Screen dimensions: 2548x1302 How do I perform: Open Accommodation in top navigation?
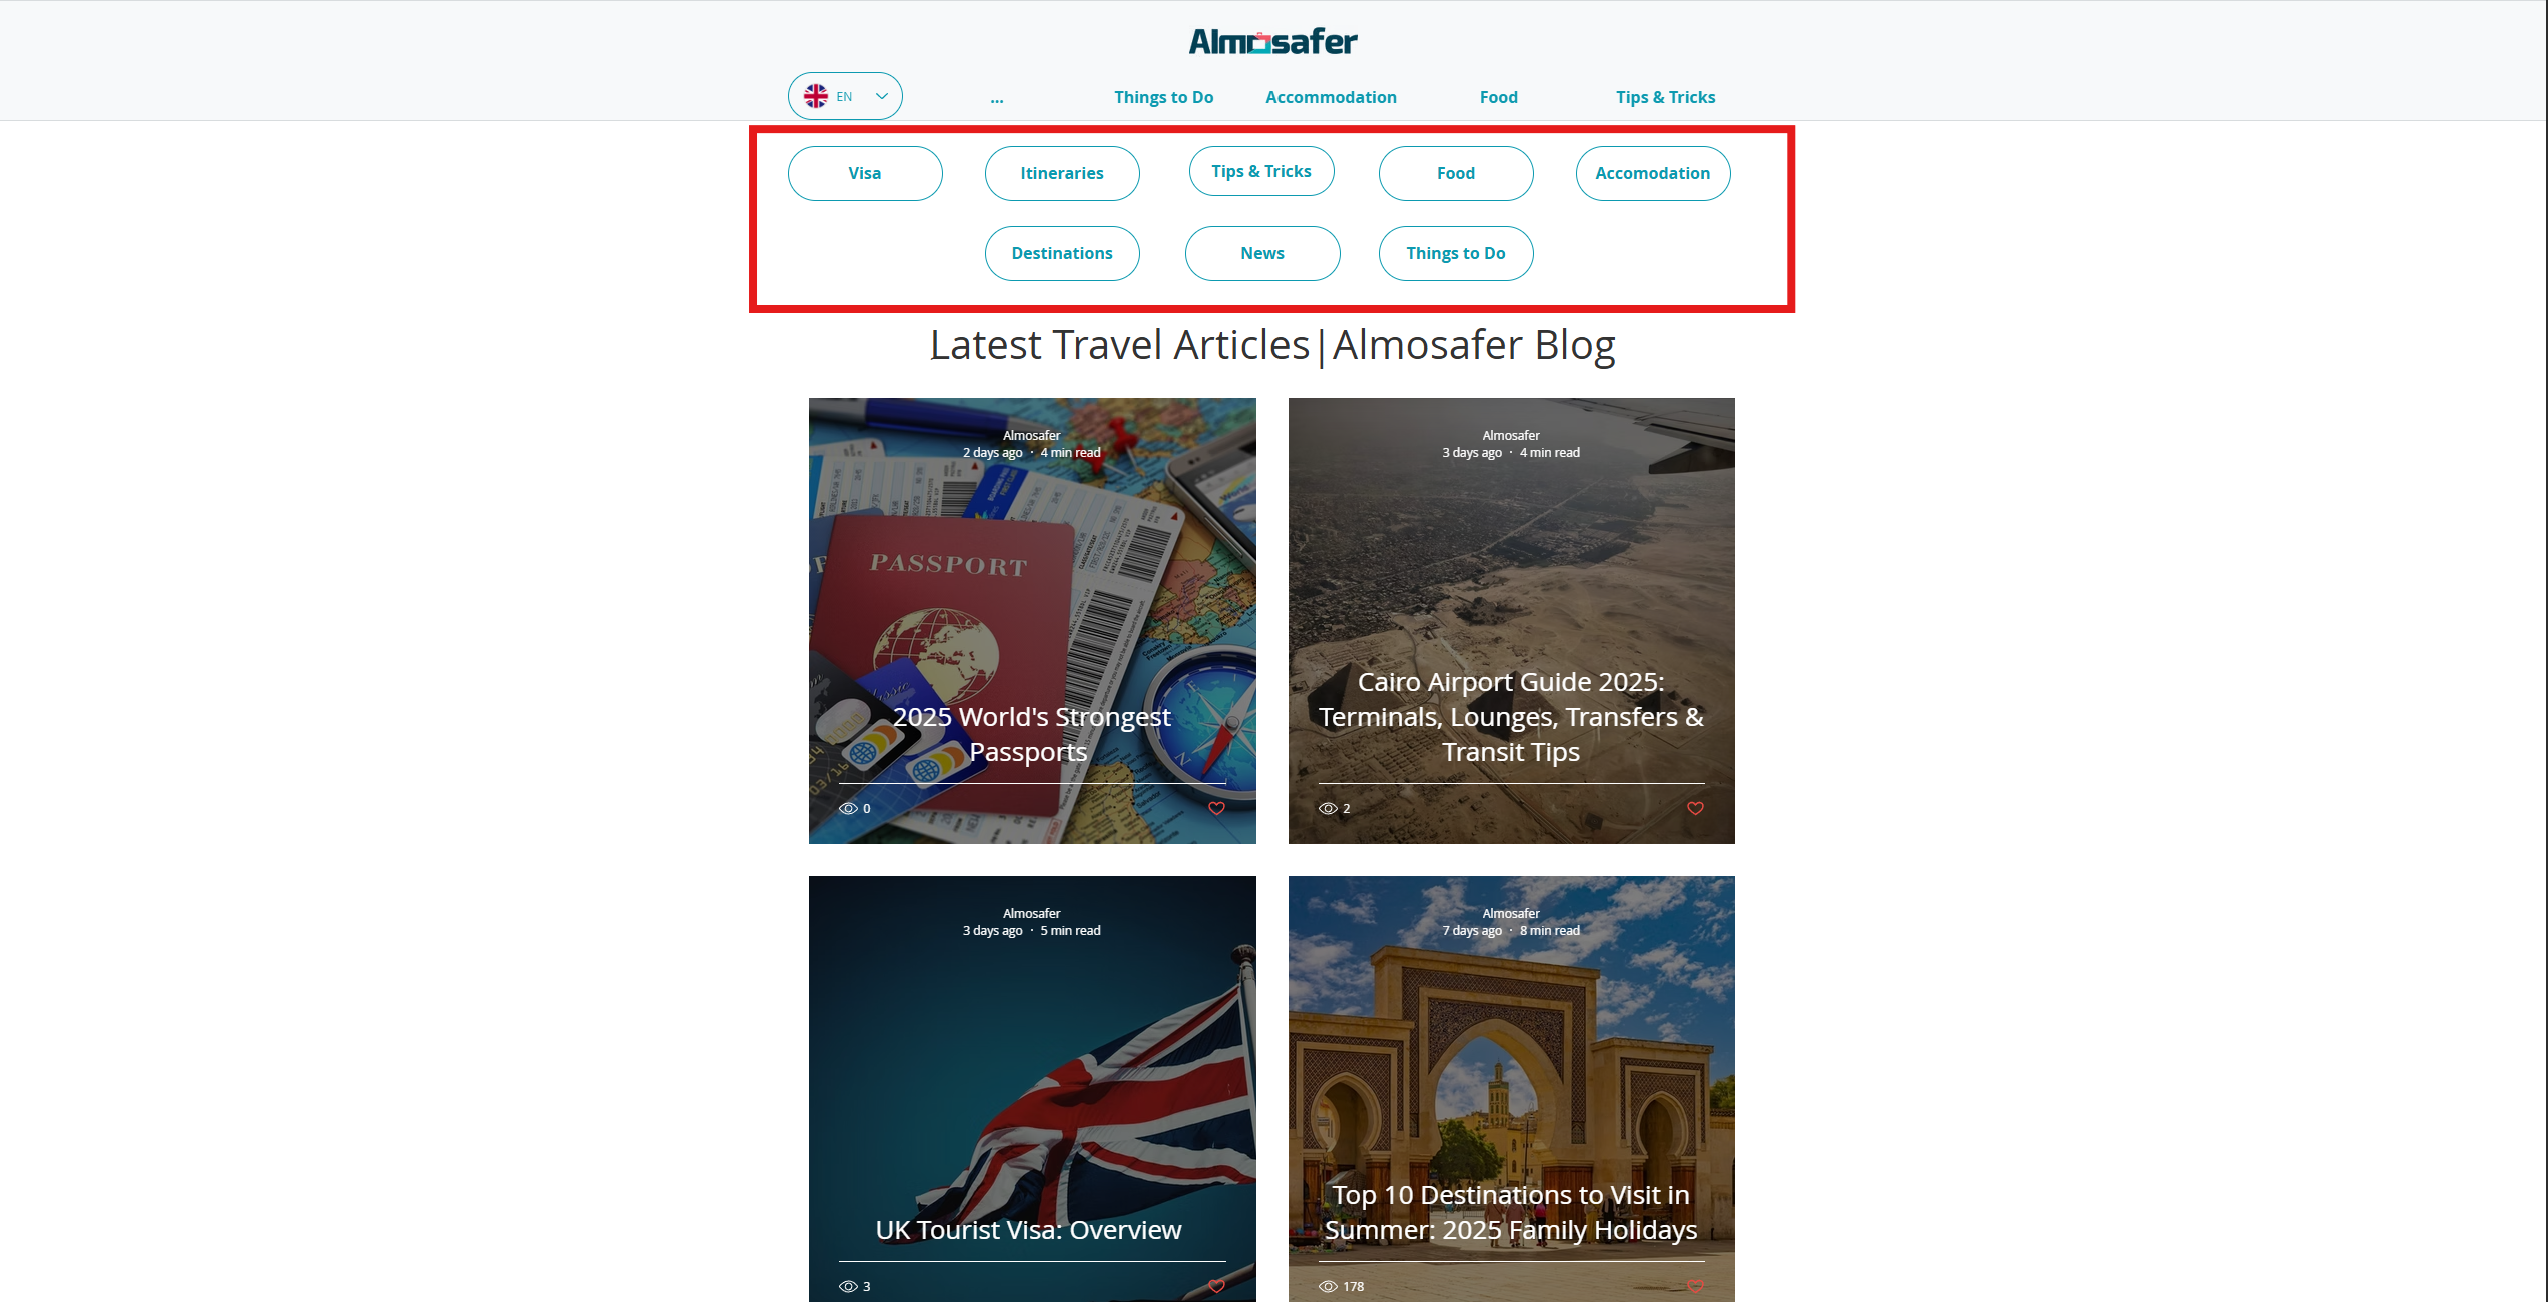pyautogui.click(x=1331, y=97)
